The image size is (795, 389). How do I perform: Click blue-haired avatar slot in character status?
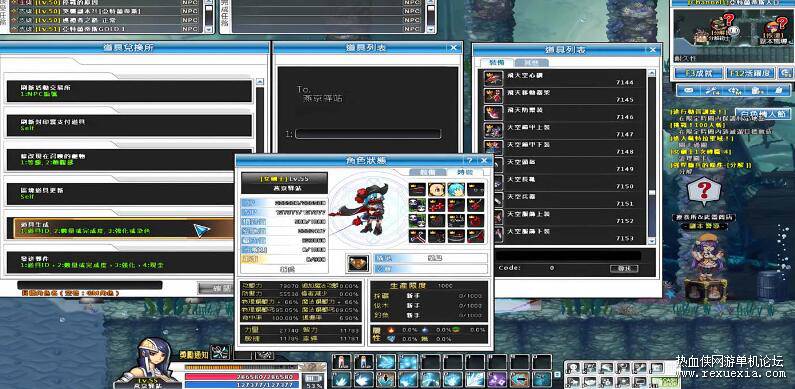click(x=456, y=190)
